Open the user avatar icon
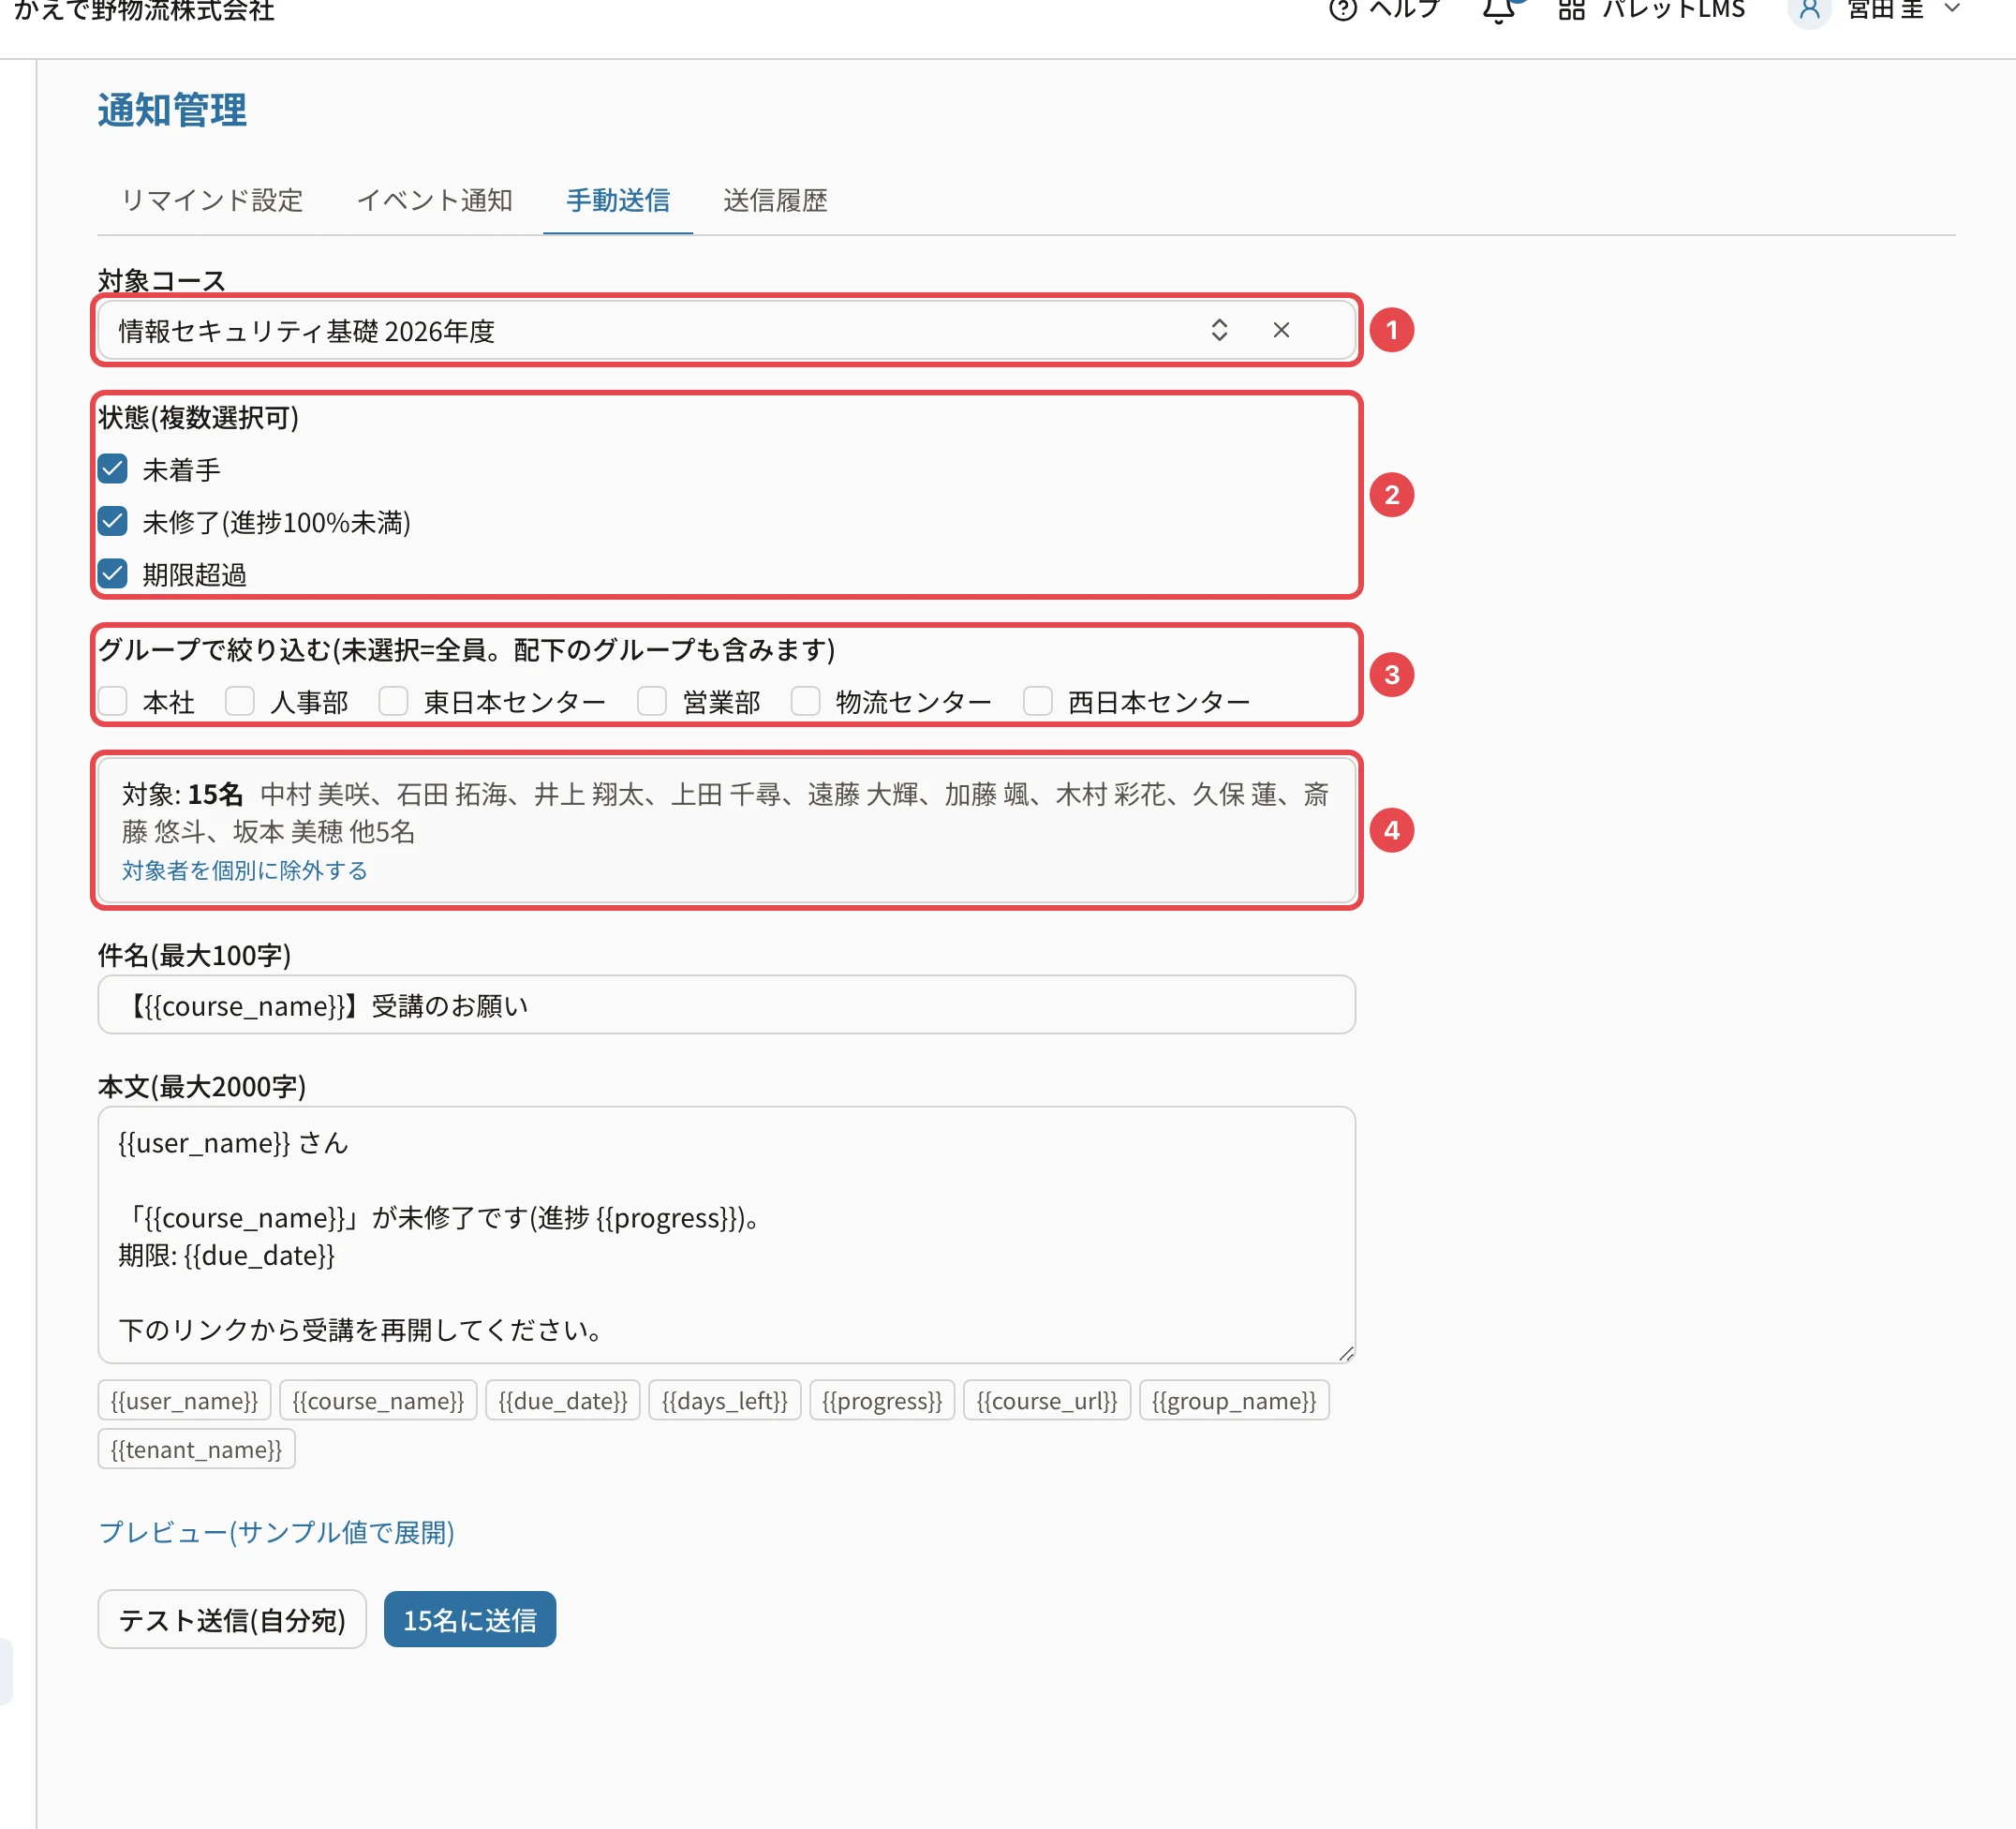 point(1808,10)
